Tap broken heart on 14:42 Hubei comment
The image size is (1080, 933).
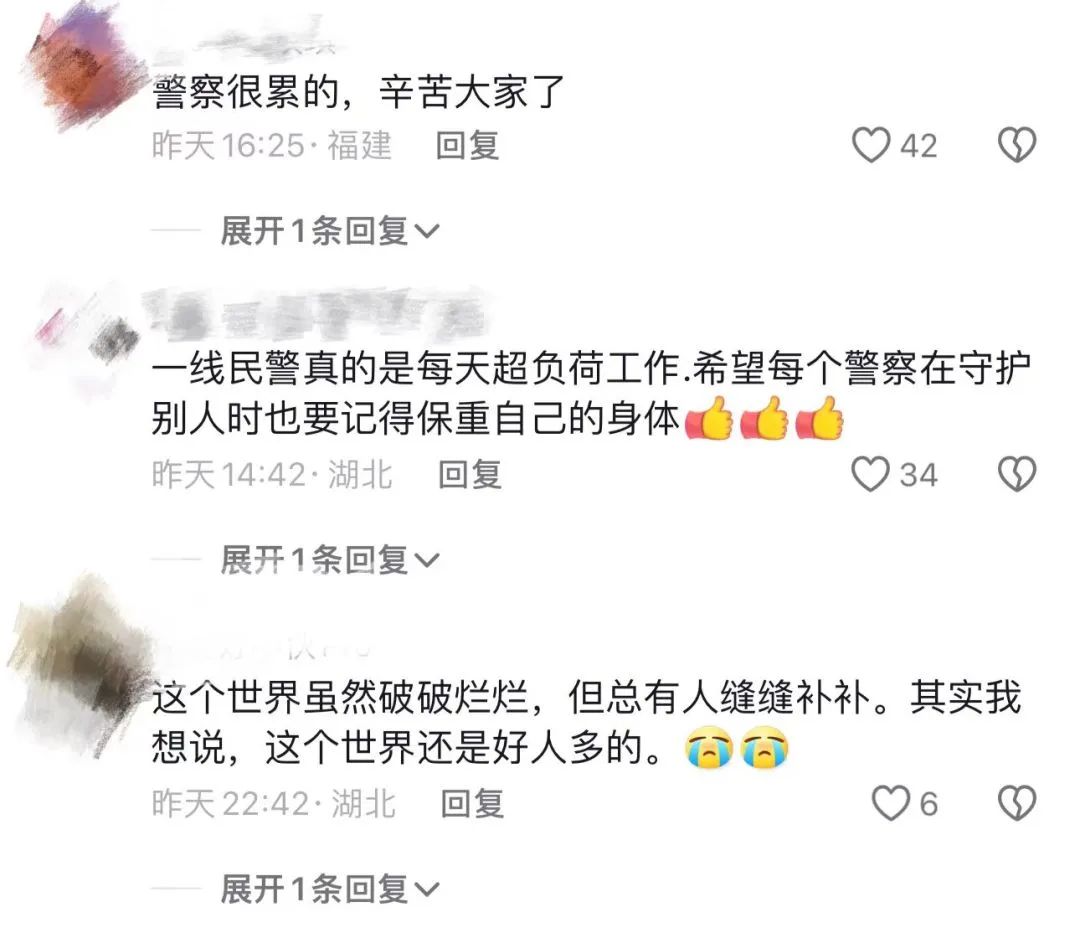[1017, 474]
